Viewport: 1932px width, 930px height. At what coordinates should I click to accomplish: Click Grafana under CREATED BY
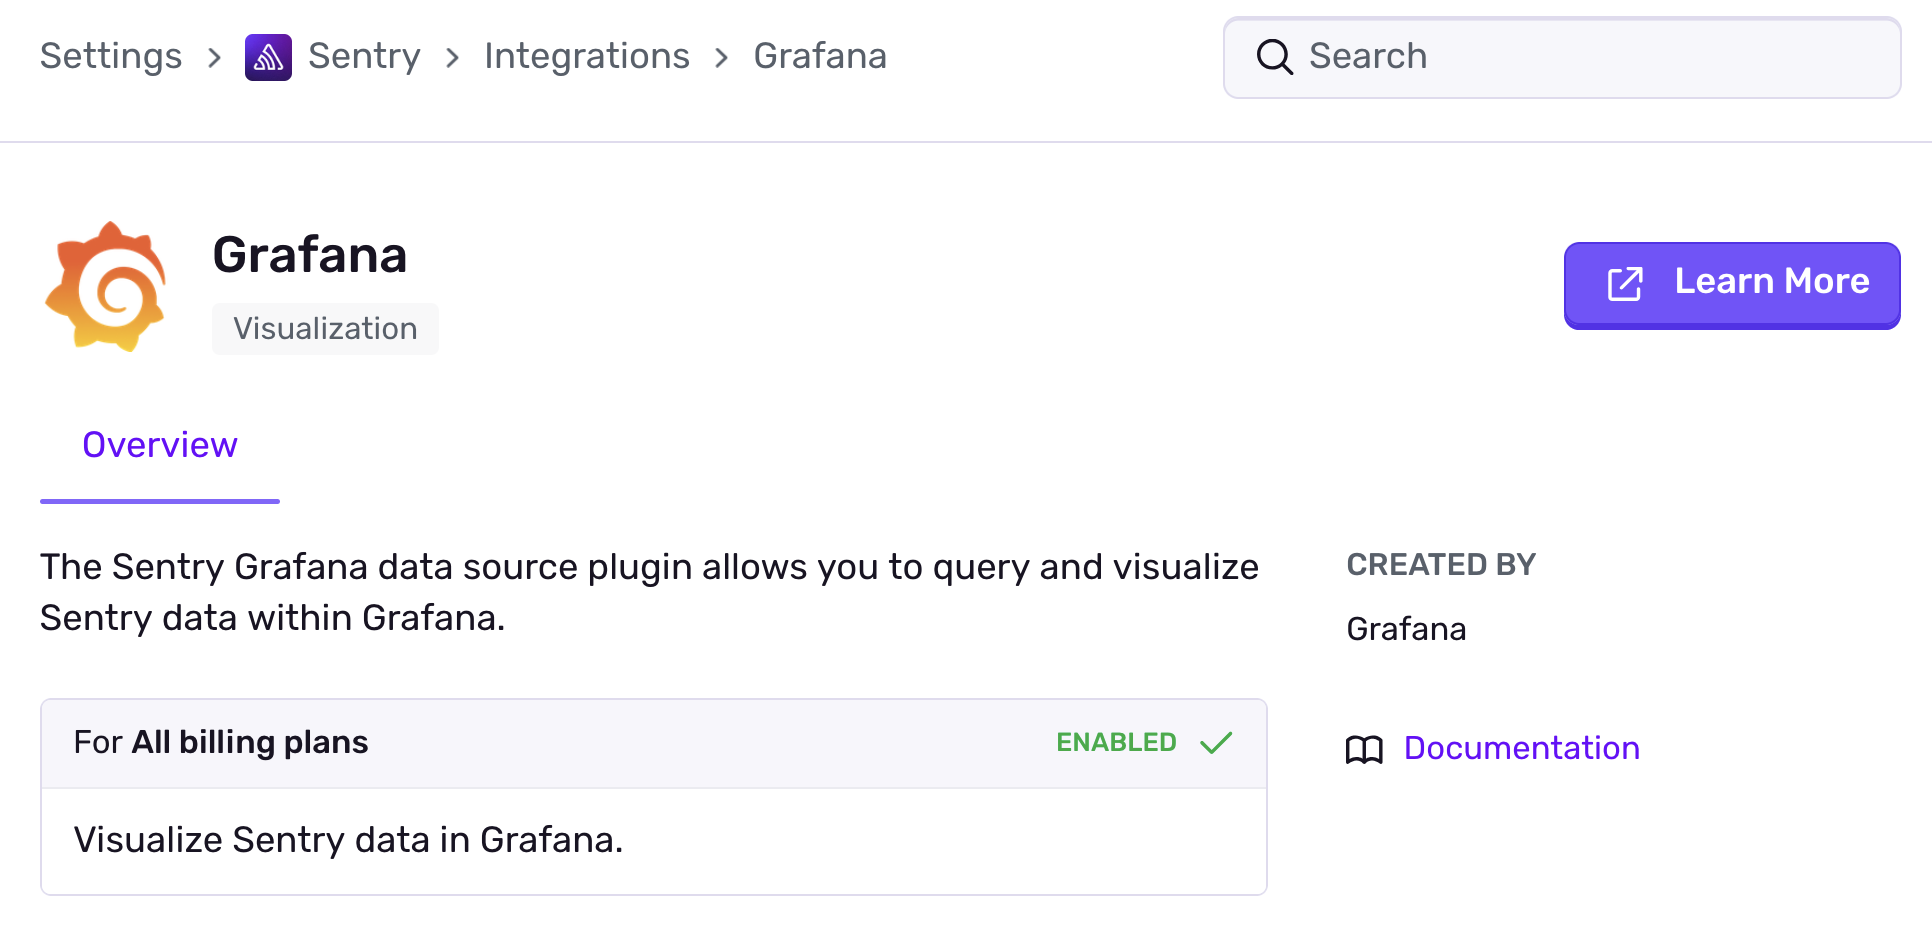point(1405,629)
